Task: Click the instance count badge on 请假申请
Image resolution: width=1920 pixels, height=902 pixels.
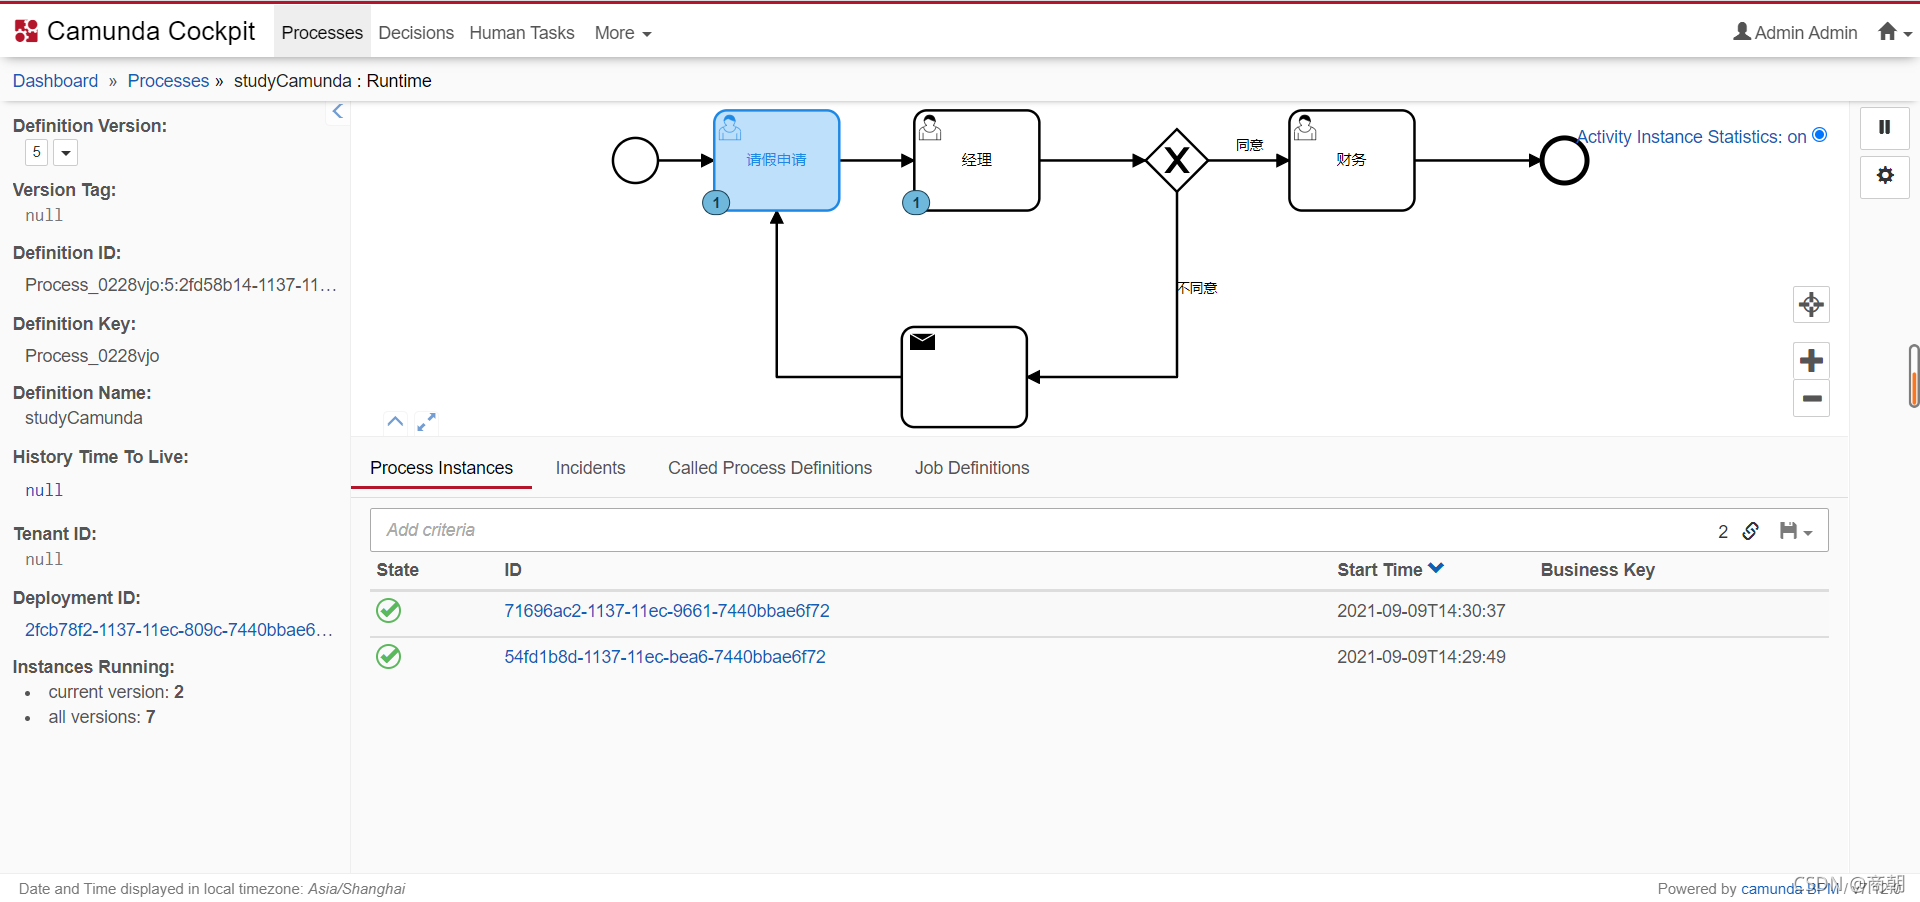Action: [x=716, y=203]
